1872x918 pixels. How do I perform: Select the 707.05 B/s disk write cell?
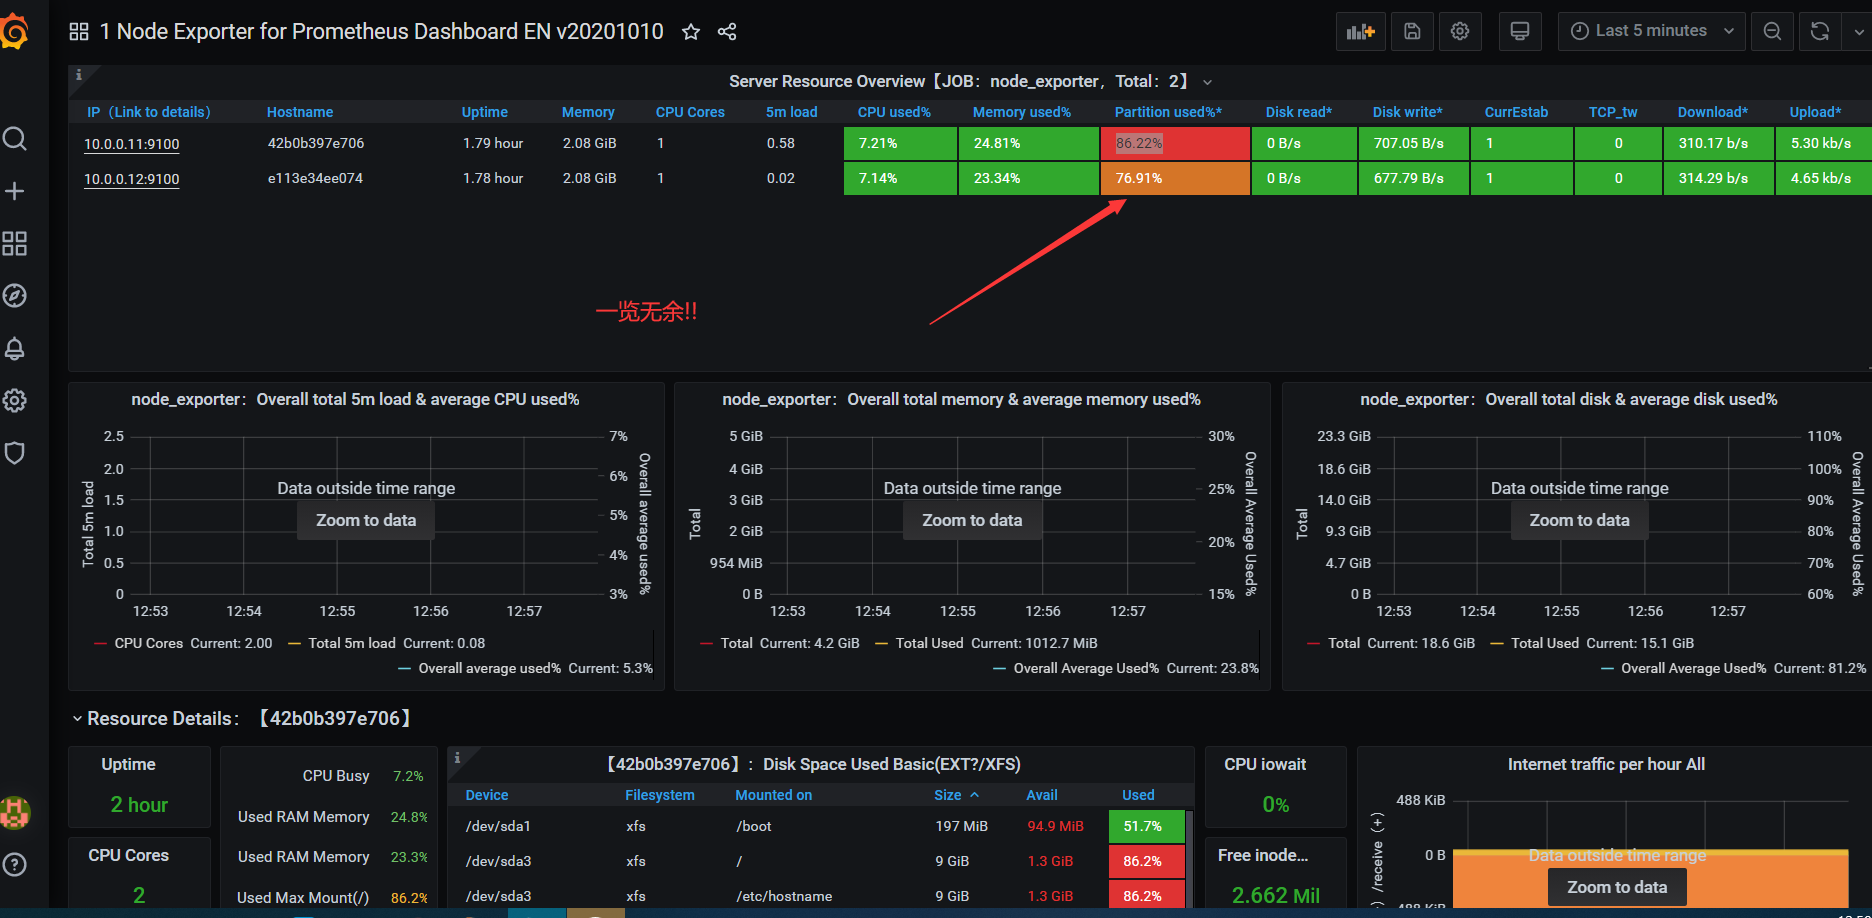pyautogui.click(x=1414, y=143)
